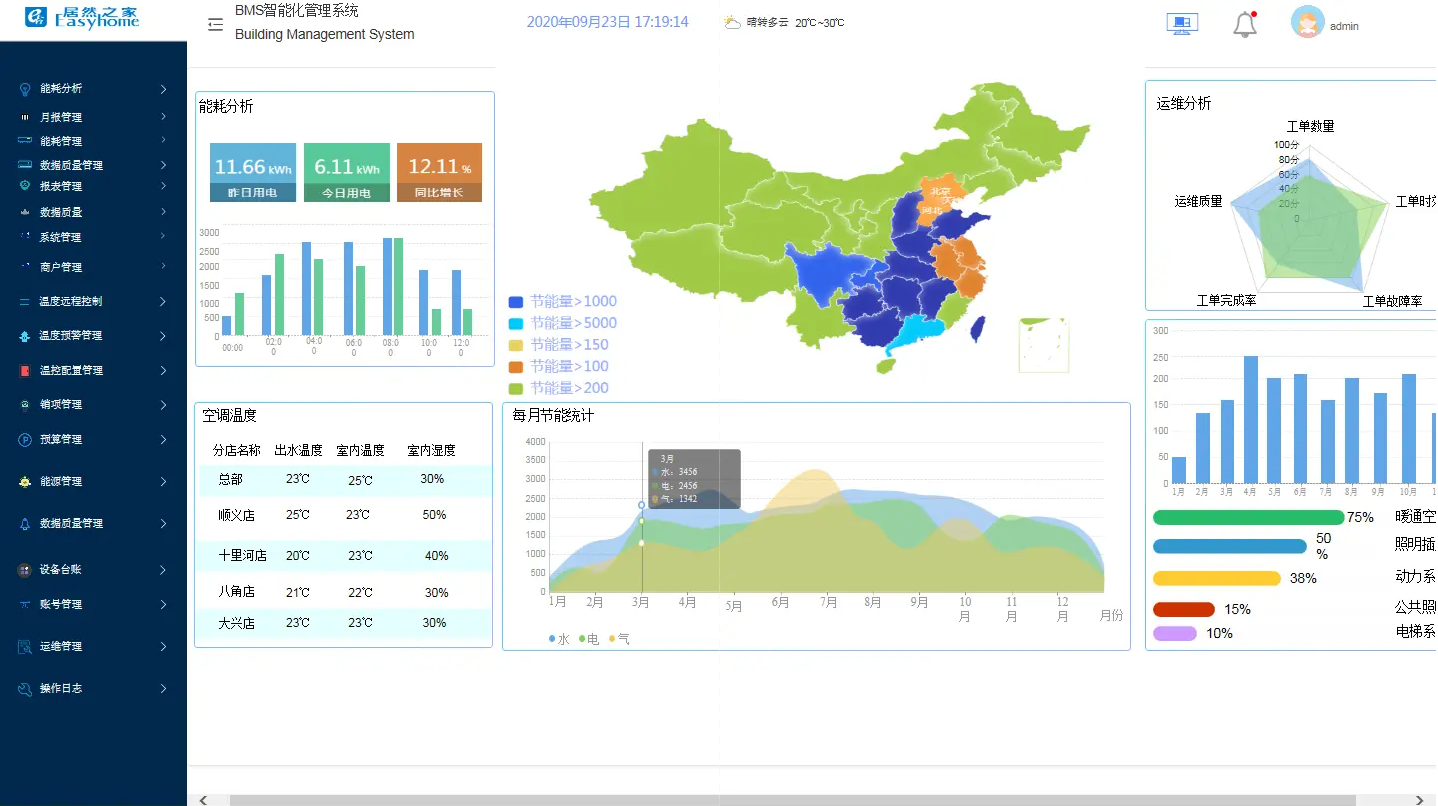This screenshot has height=806, width=1438.
Task: Toggle the 电 series in chart legend
Action: pos(588,639)
